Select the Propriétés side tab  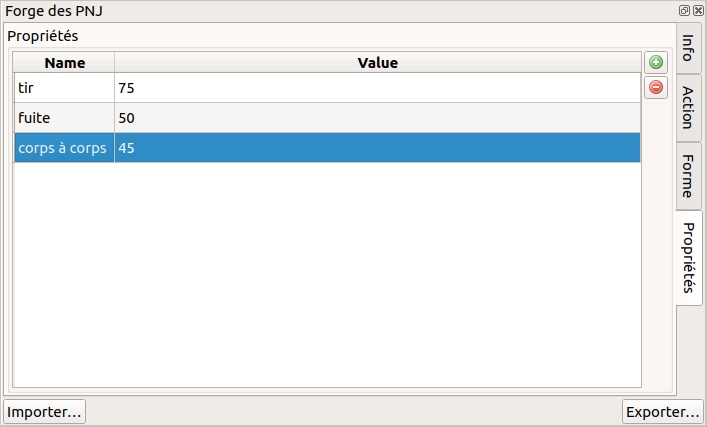688,257
